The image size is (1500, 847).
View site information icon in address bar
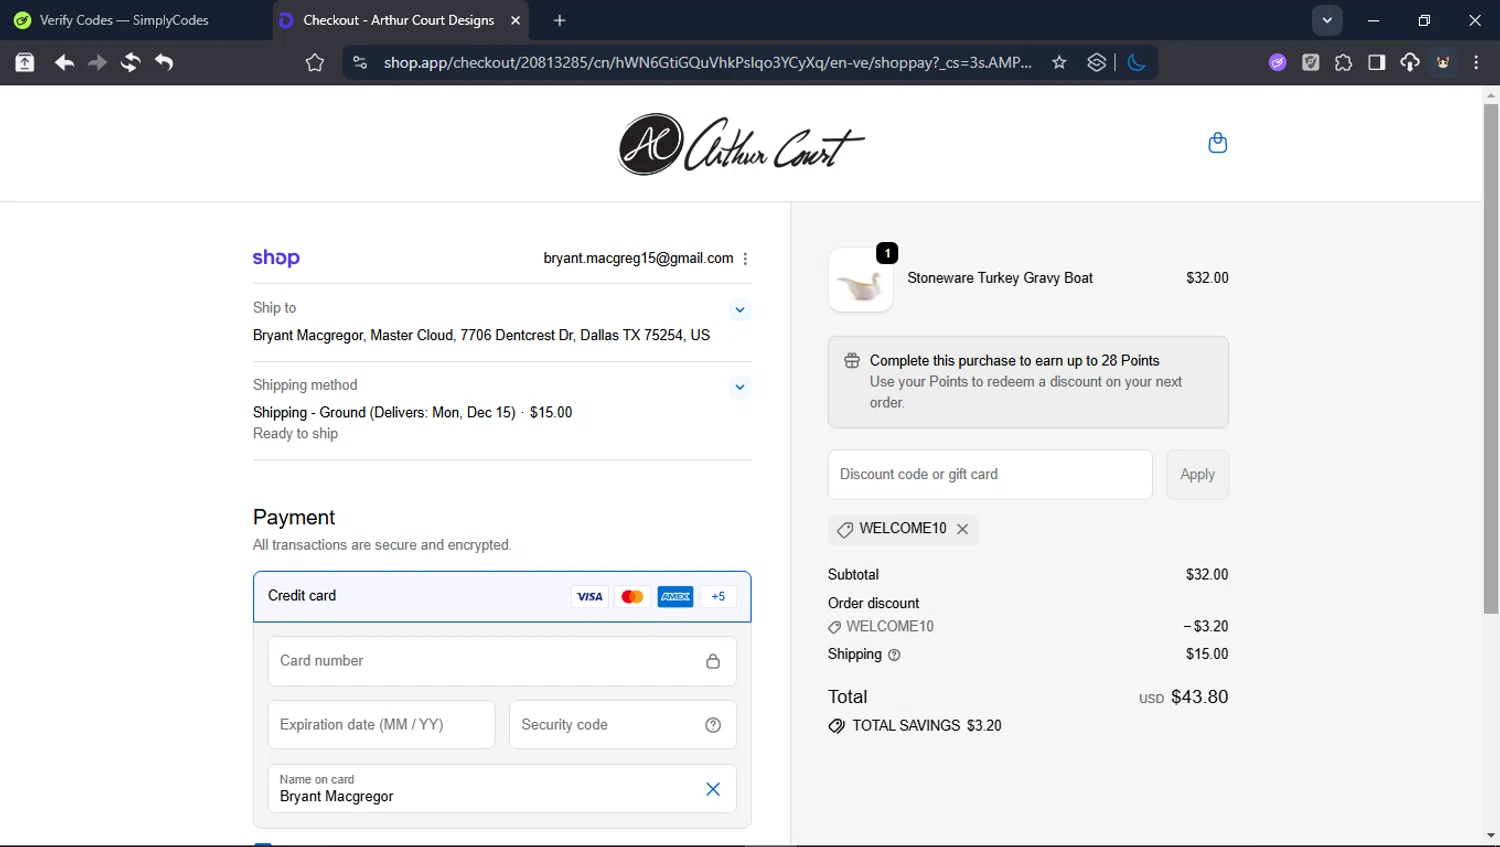[359, 63]
